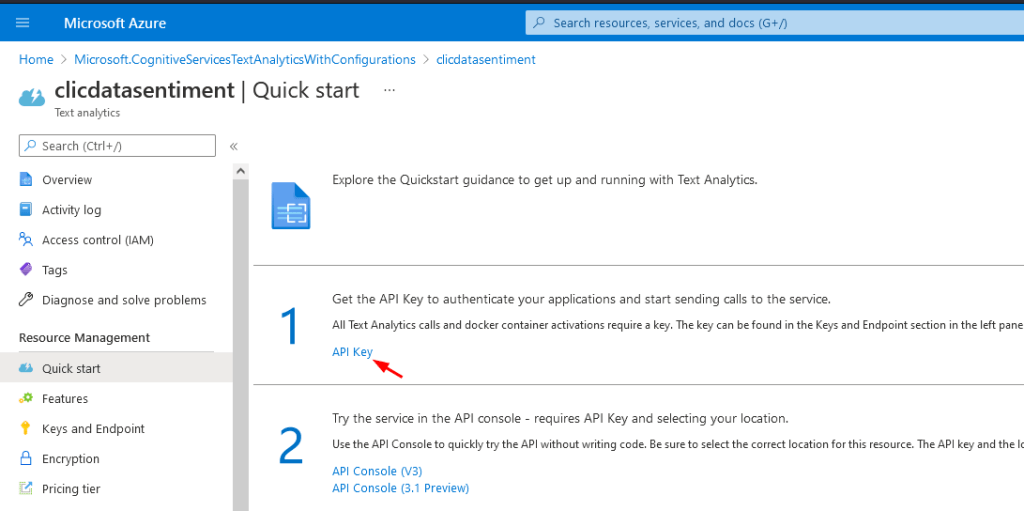Screen dimensions: 1024x511
Task: Open the ellipsis more options menu
Action: (x=390, y=90)
